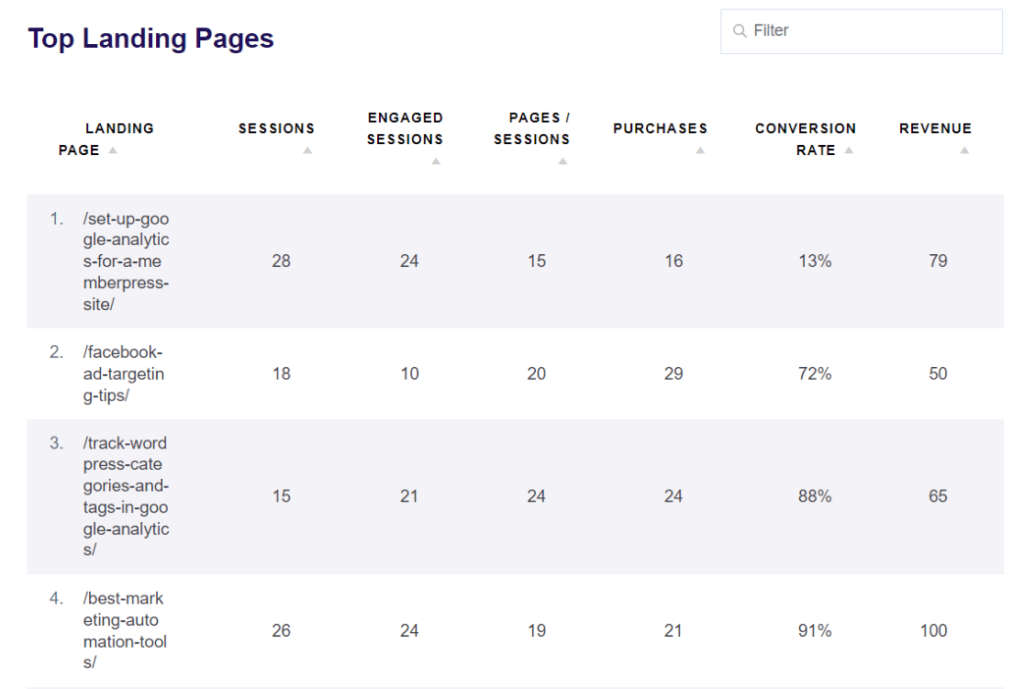This screenshot has height=689, width=1024.
Task: Click the sort arrow under PAGES / SESSIONS
Action: coord(563,160)
